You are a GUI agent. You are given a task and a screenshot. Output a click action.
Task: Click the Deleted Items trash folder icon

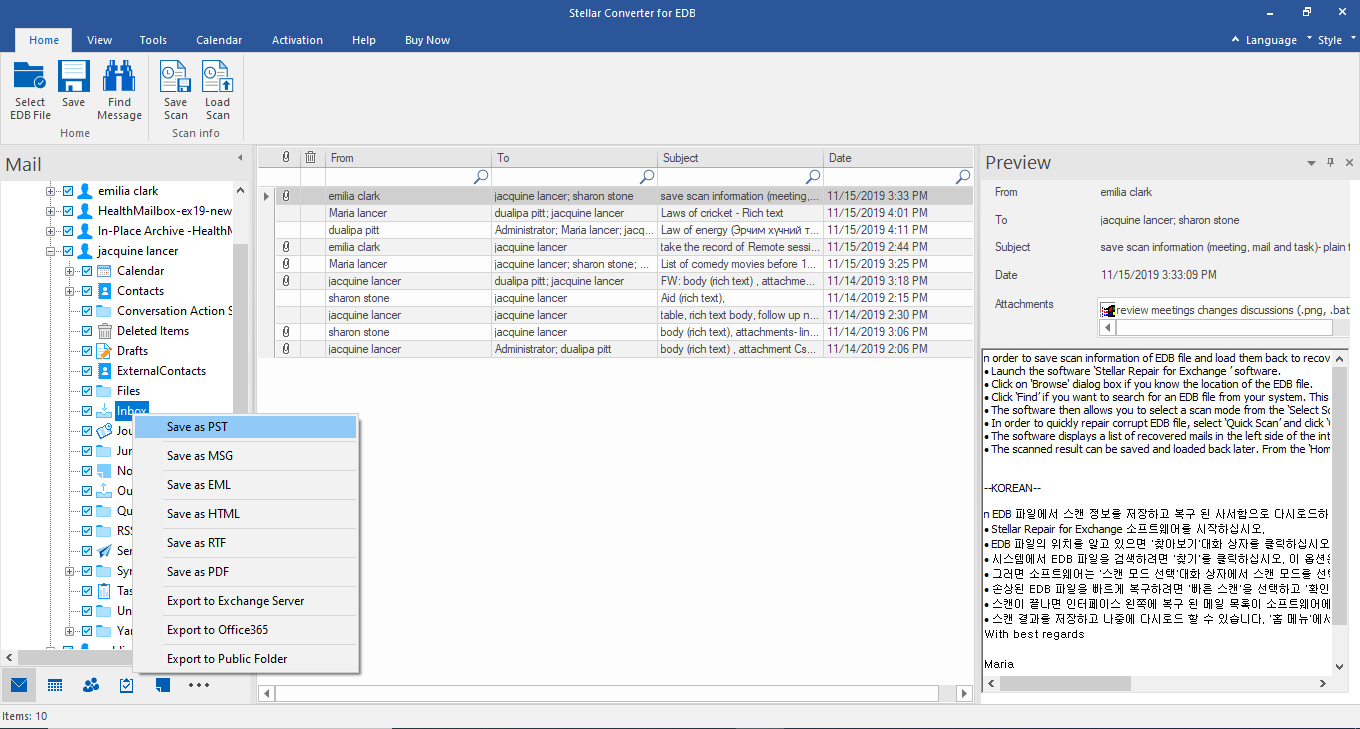(x=104, y=331)
